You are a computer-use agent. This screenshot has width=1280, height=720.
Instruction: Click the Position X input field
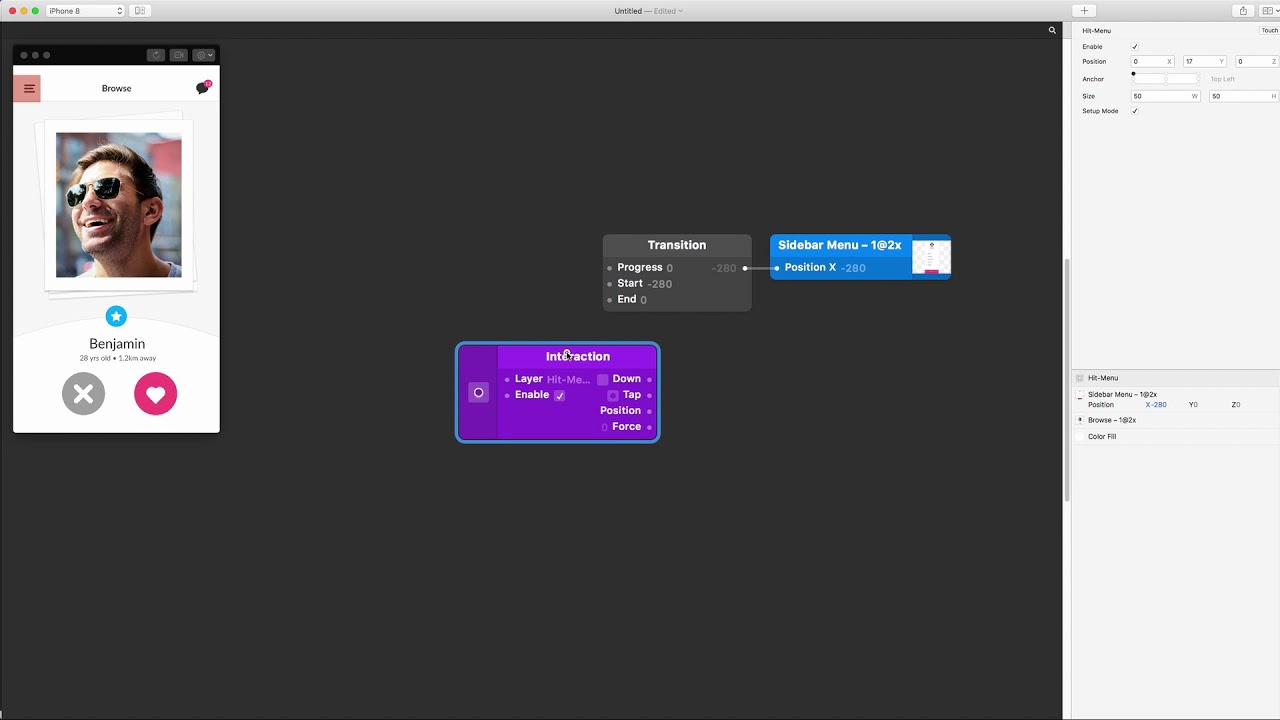point(1151,62)
